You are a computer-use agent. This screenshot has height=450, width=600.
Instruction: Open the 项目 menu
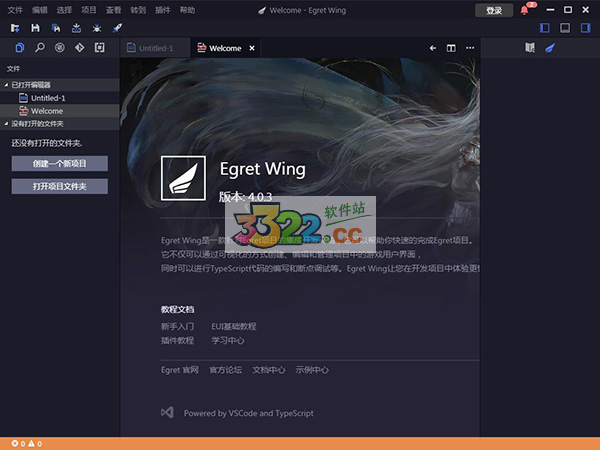(x=89, y=10)
